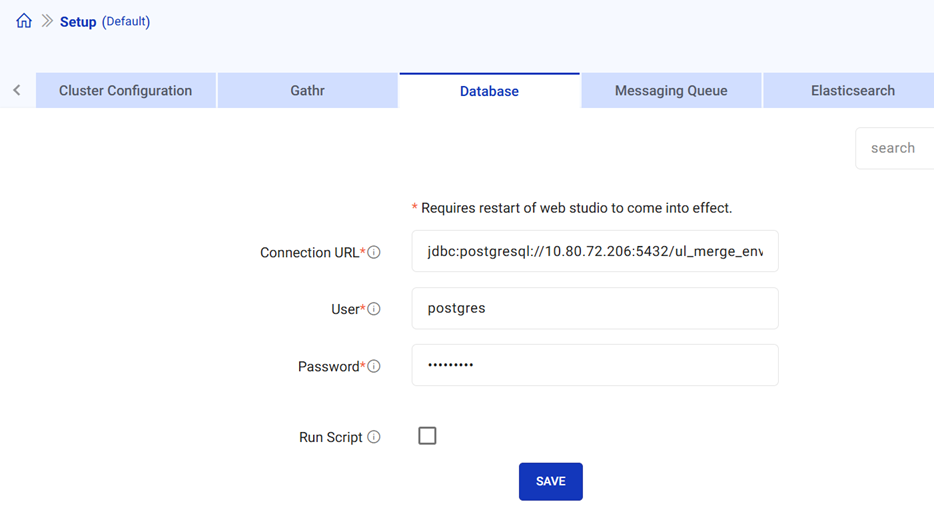Click the SAVE button

[x=550, y=481]
